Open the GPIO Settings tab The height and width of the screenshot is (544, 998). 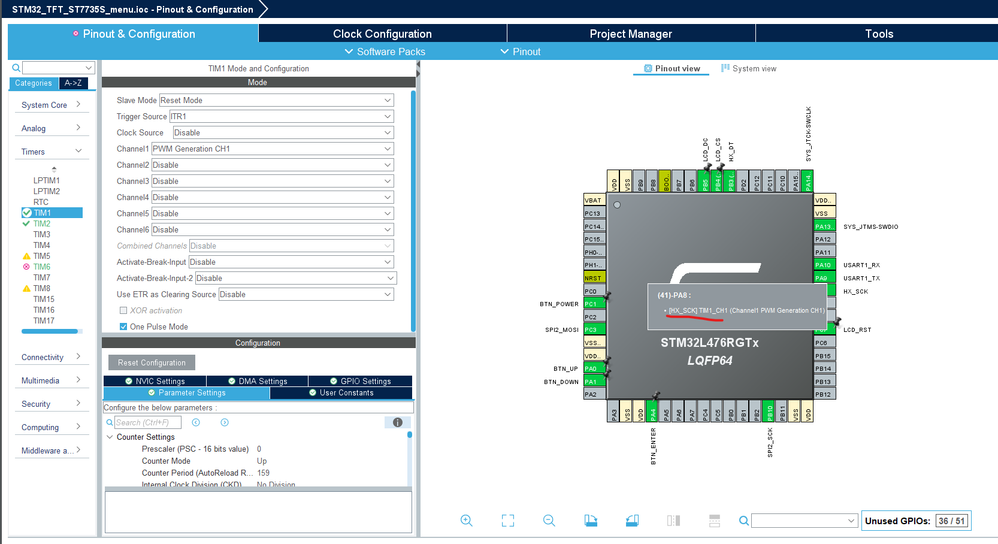point(362,381)
